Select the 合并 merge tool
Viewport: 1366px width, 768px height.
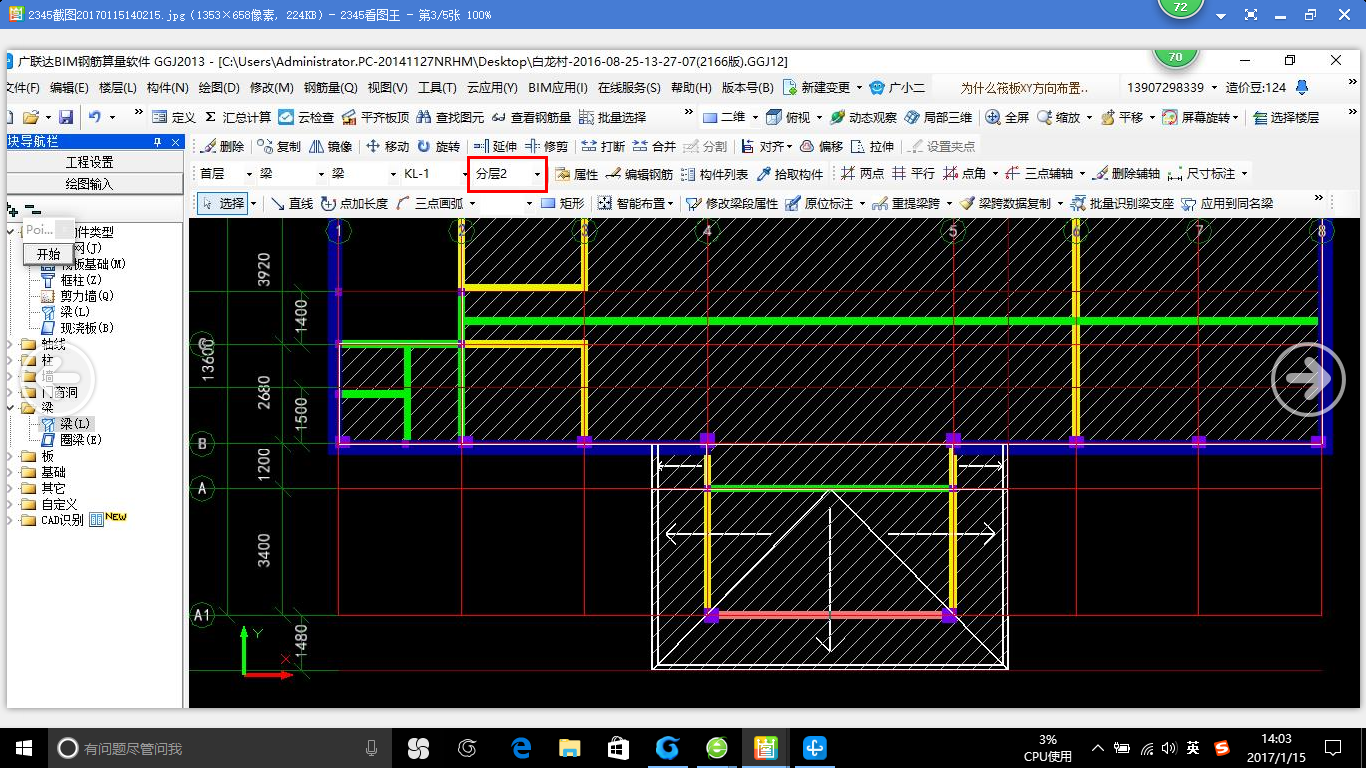click(655, 146)
